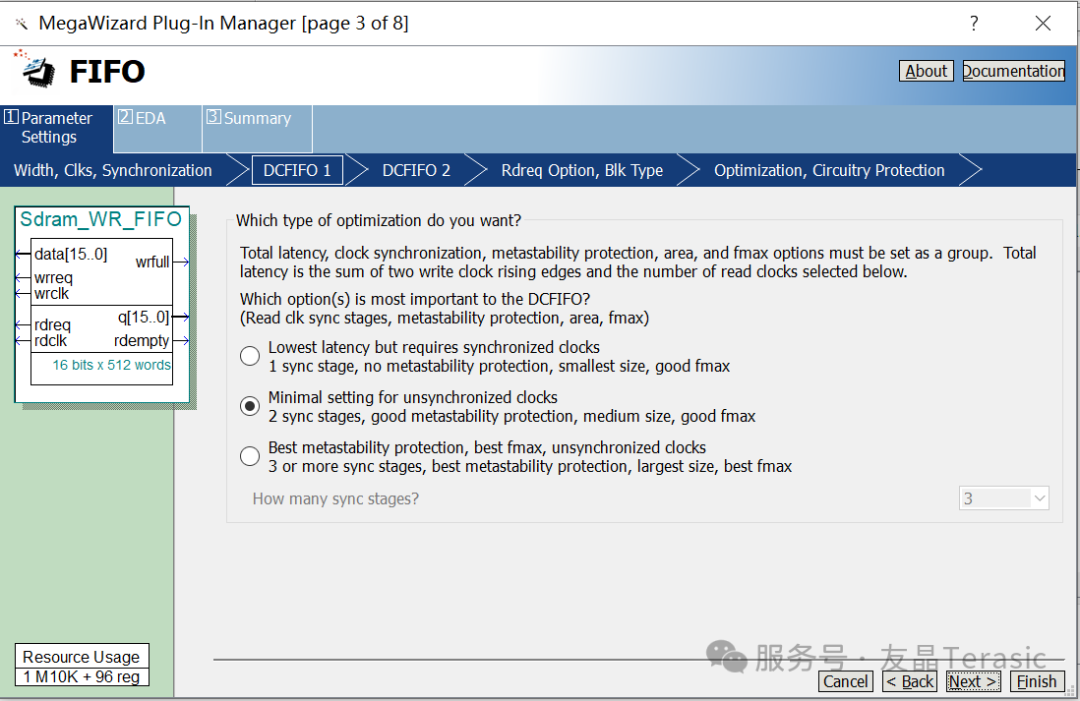Select Minimal setting for unsynchronized clocks
Viewport: 1080px width, 701px height.
(249, 405)
